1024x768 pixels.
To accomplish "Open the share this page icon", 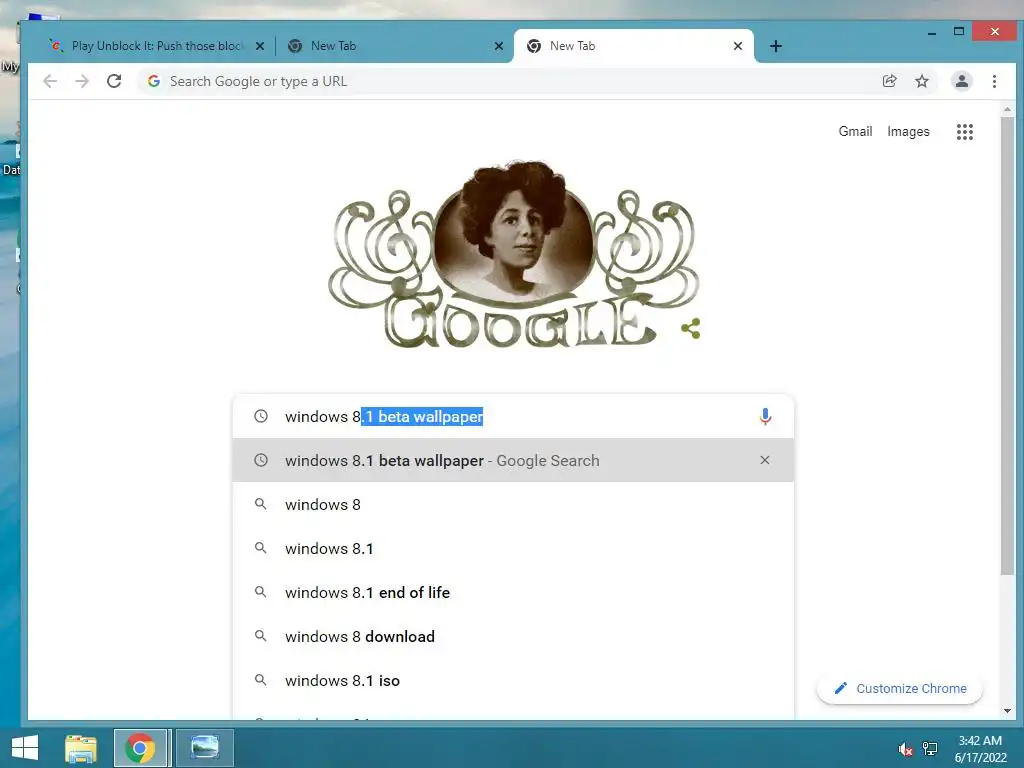I will [889, 81].
